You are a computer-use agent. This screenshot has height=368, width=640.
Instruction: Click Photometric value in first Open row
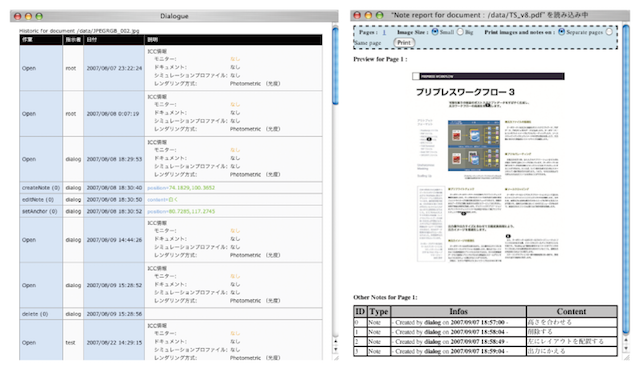[x=255, y=83]
